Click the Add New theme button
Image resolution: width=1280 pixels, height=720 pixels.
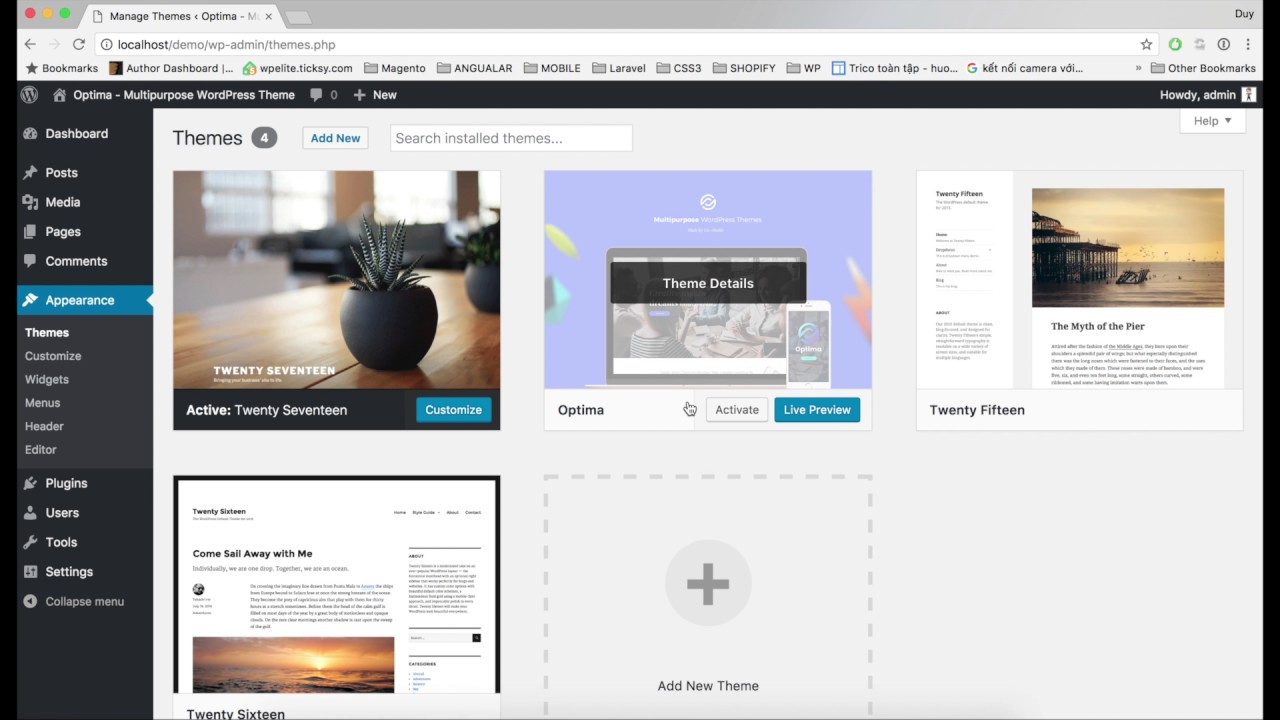(x=335, y=138)
